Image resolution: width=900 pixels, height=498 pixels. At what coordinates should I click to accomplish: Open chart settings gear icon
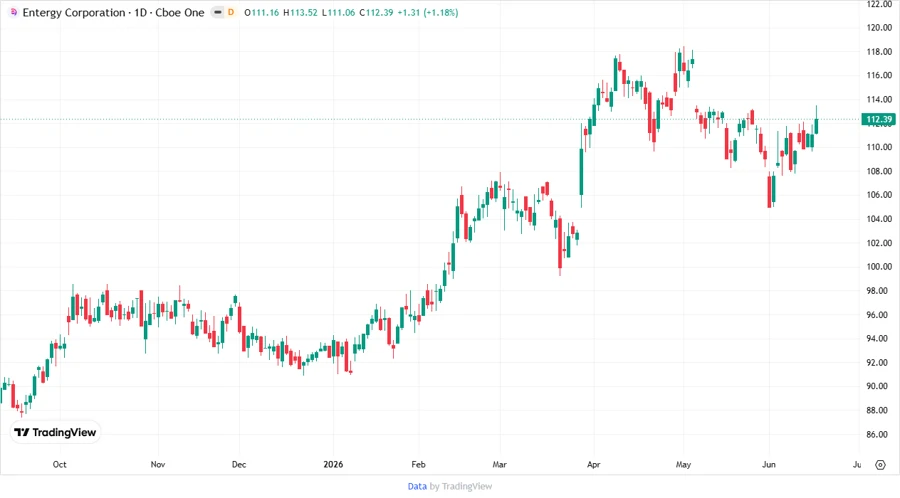(x=880, y=465)
